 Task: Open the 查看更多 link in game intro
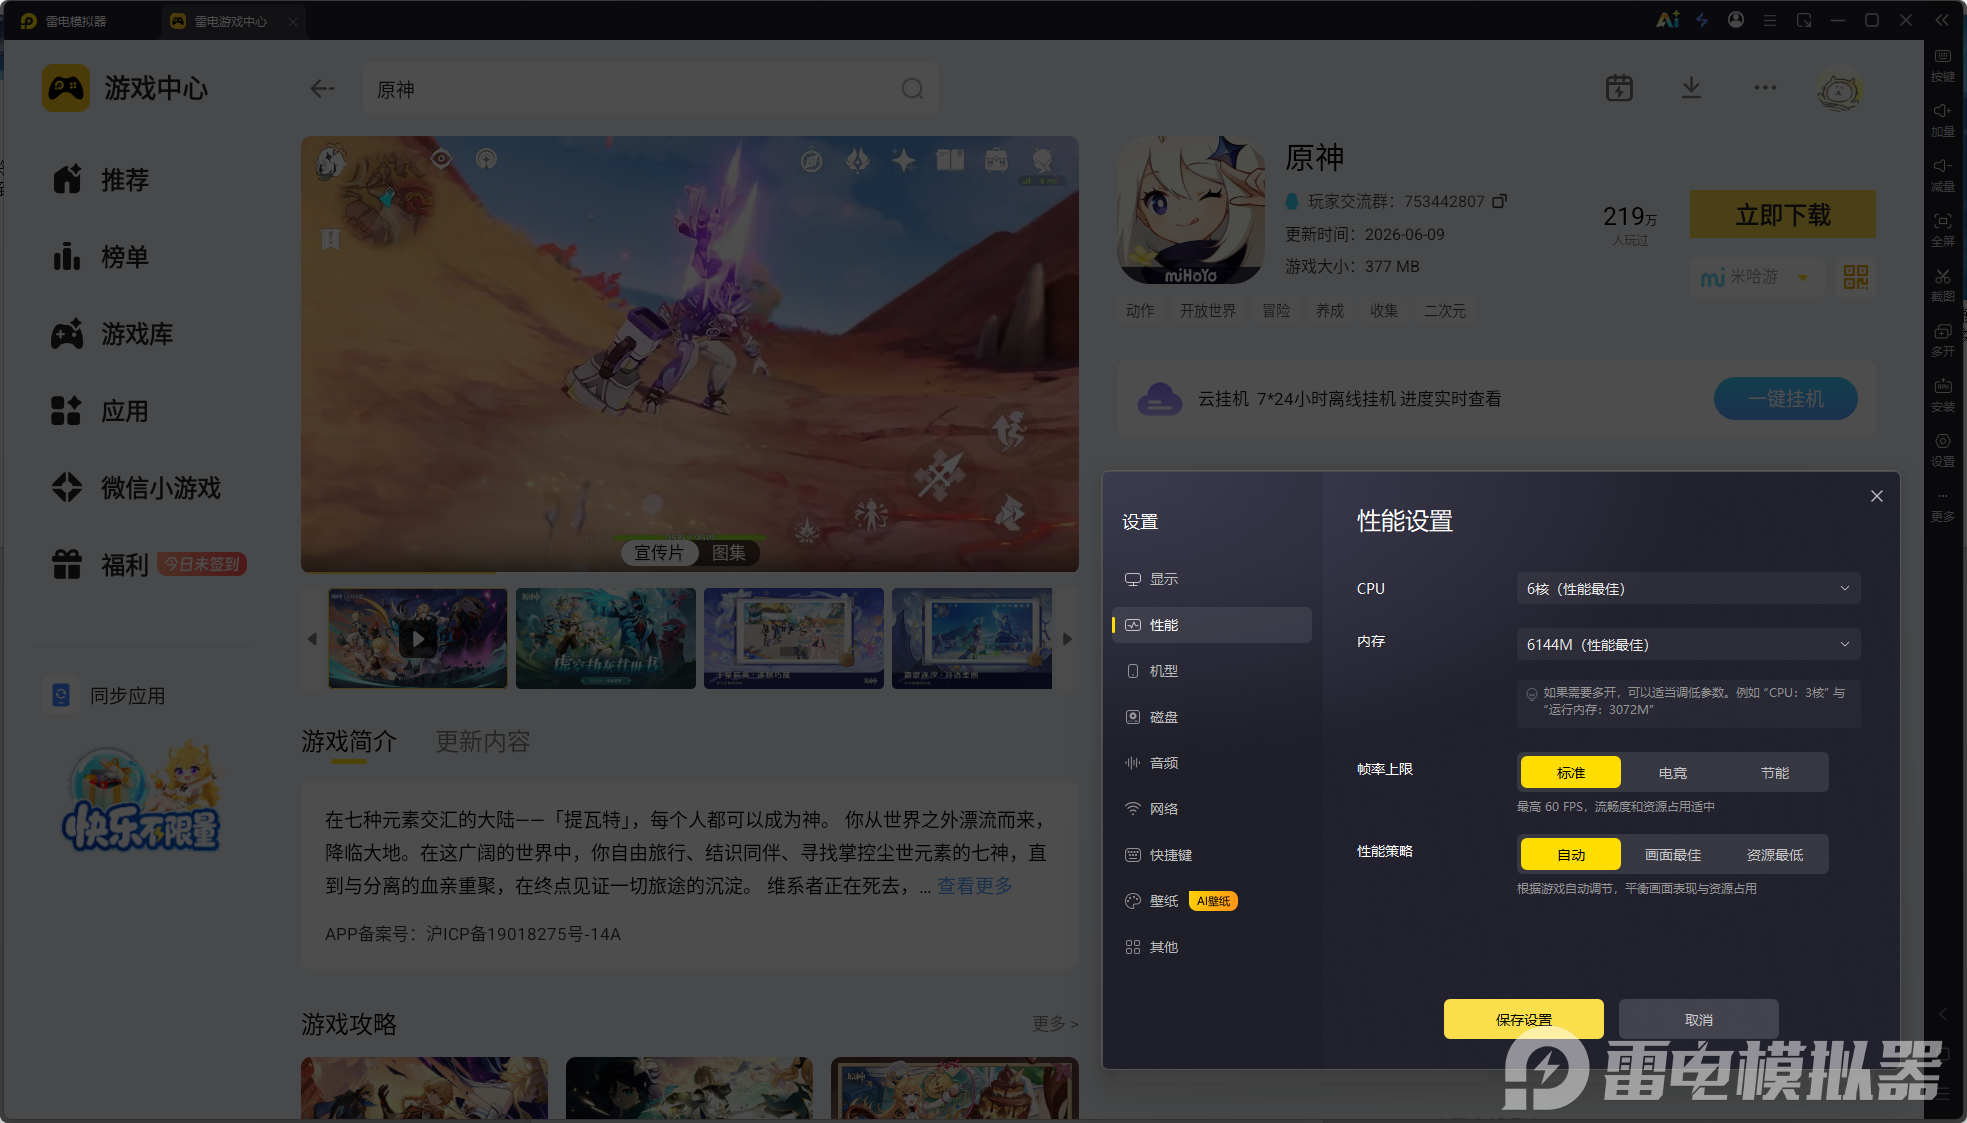pyautogui.click(x=975, y=886)
